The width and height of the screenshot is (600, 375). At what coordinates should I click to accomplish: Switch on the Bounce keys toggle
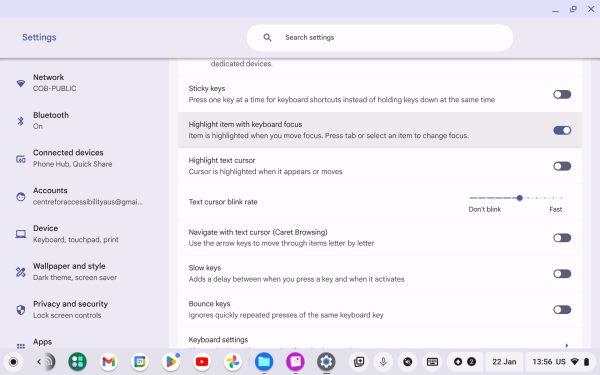562,310
